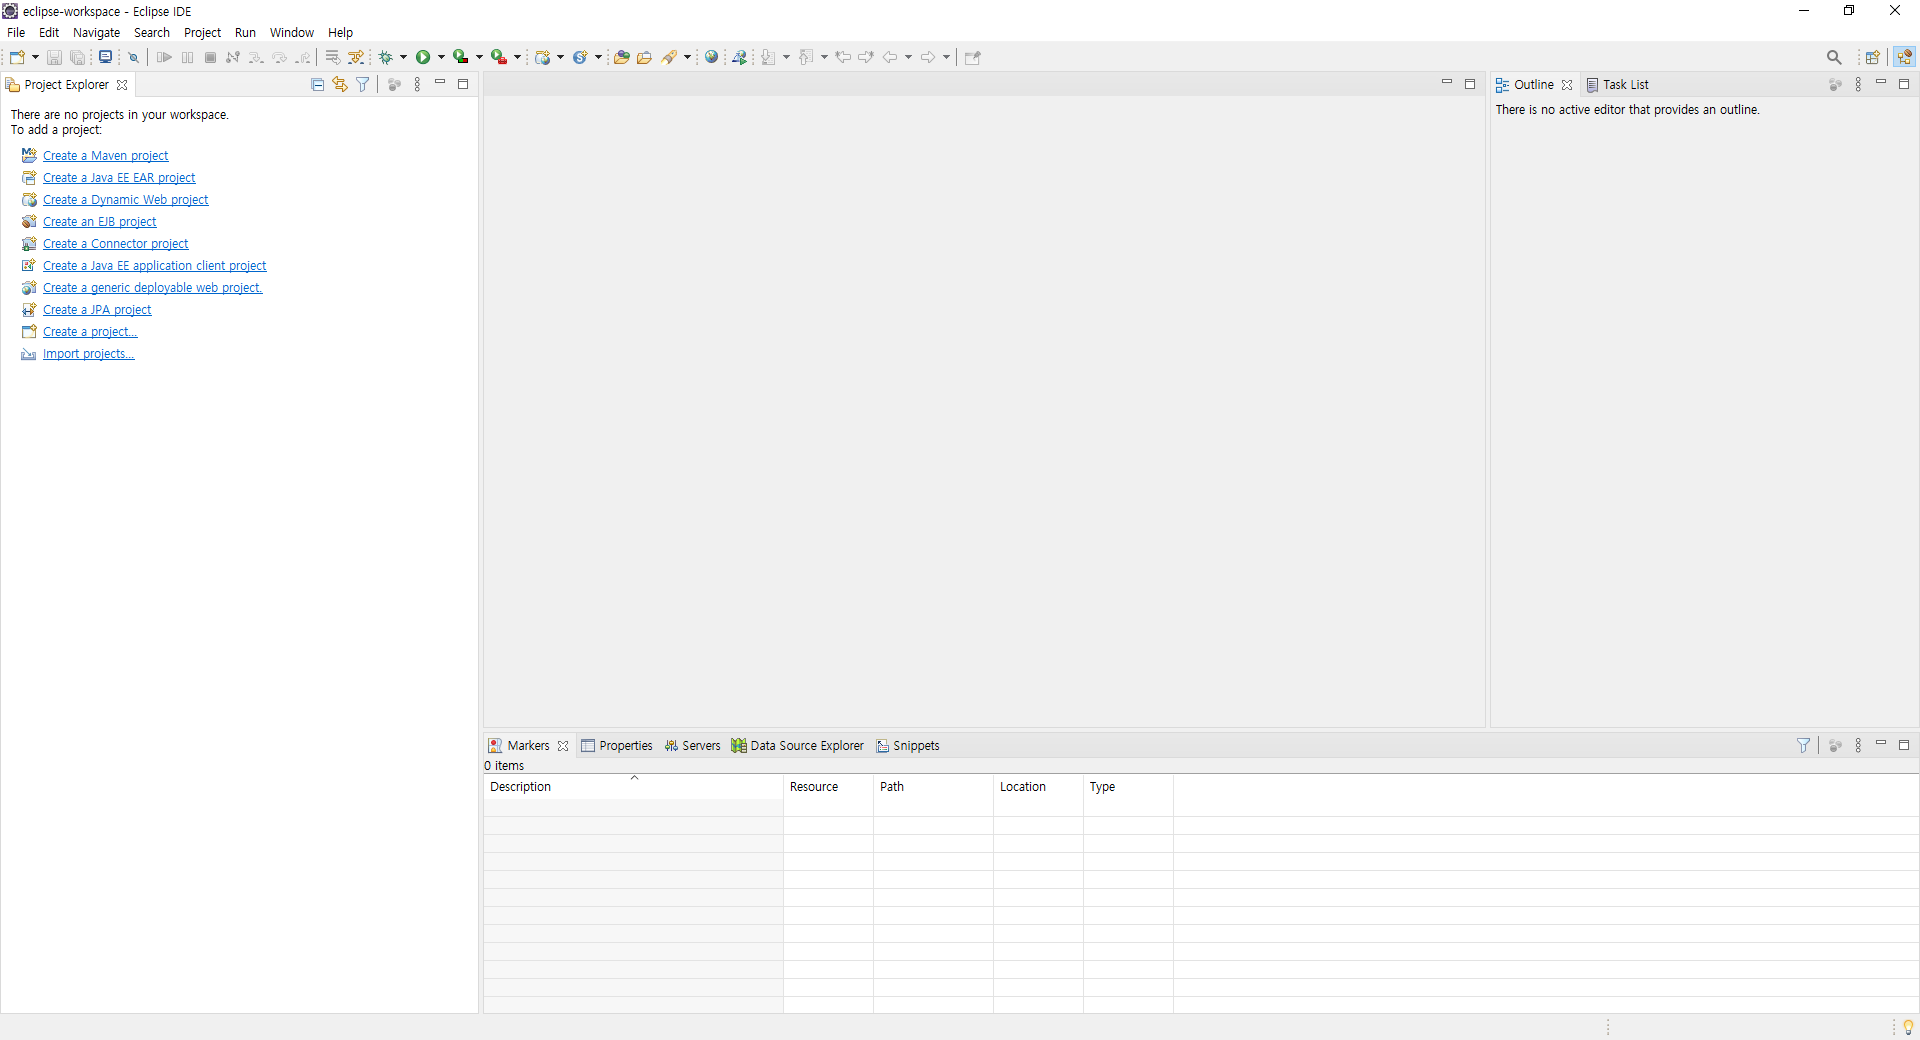Click the Previous Annotation icon
The height and width of the screenshot is (1040, 1920).
[x=806, y=57]
